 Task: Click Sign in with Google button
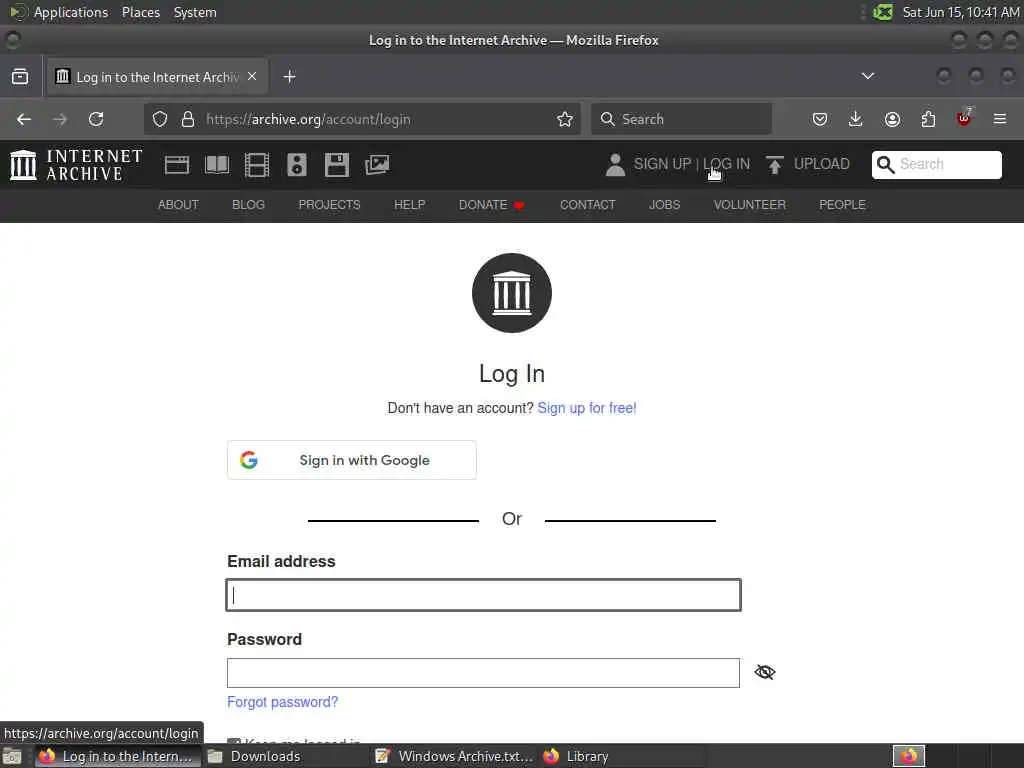[351, 460]
